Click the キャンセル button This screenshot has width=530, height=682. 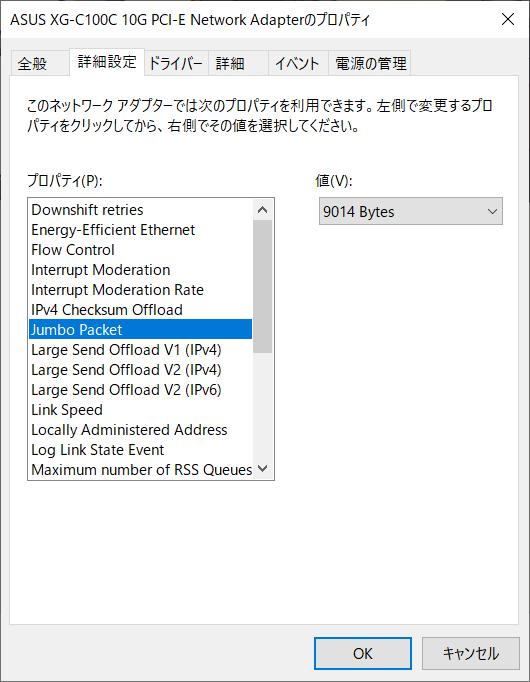470,653
